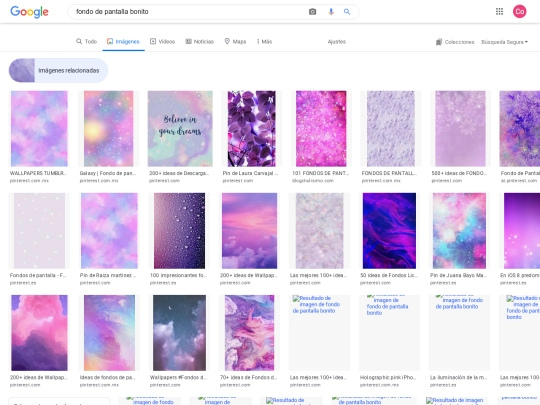The image size is (540, 405).
Task: Open the white dots Fondos de pantalla image
Action: 39,231
